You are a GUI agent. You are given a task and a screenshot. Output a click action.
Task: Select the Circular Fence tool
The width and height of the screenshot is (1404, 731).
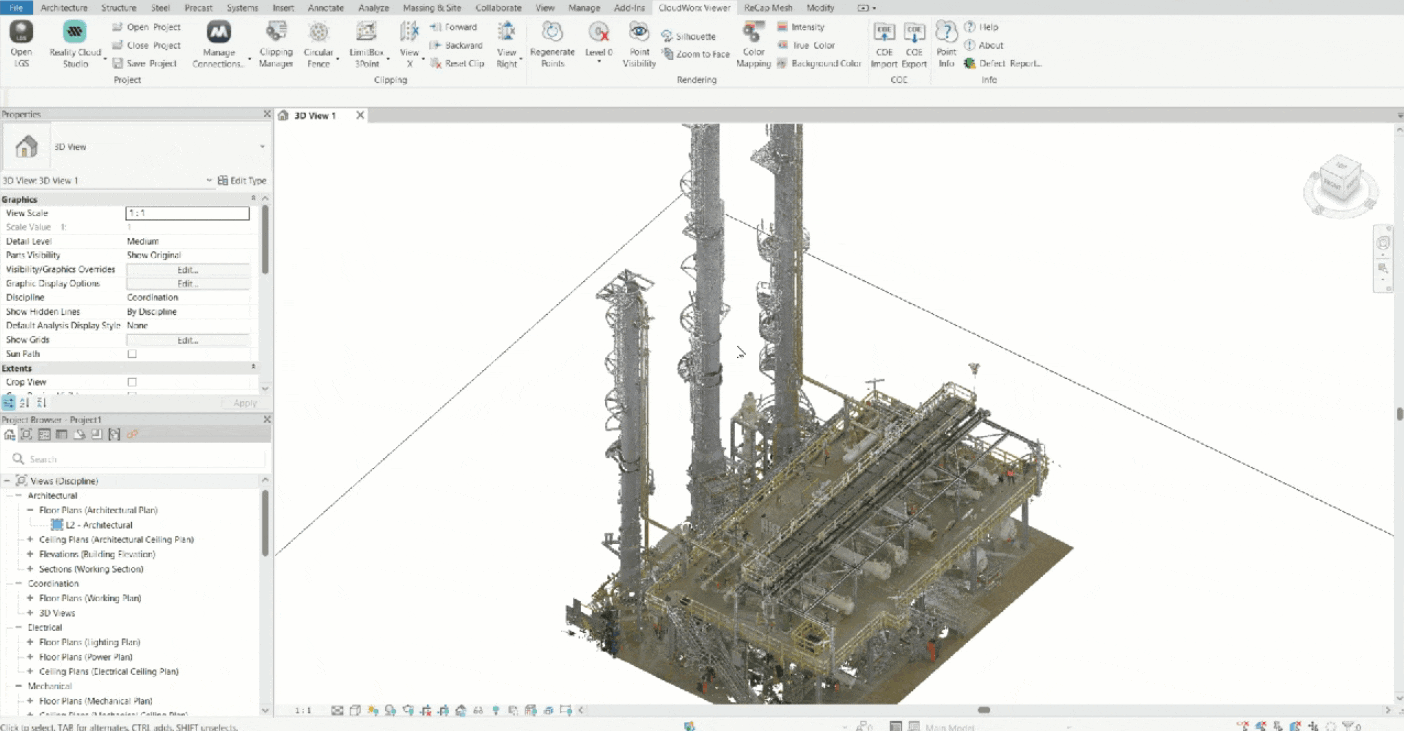point(318,33)
